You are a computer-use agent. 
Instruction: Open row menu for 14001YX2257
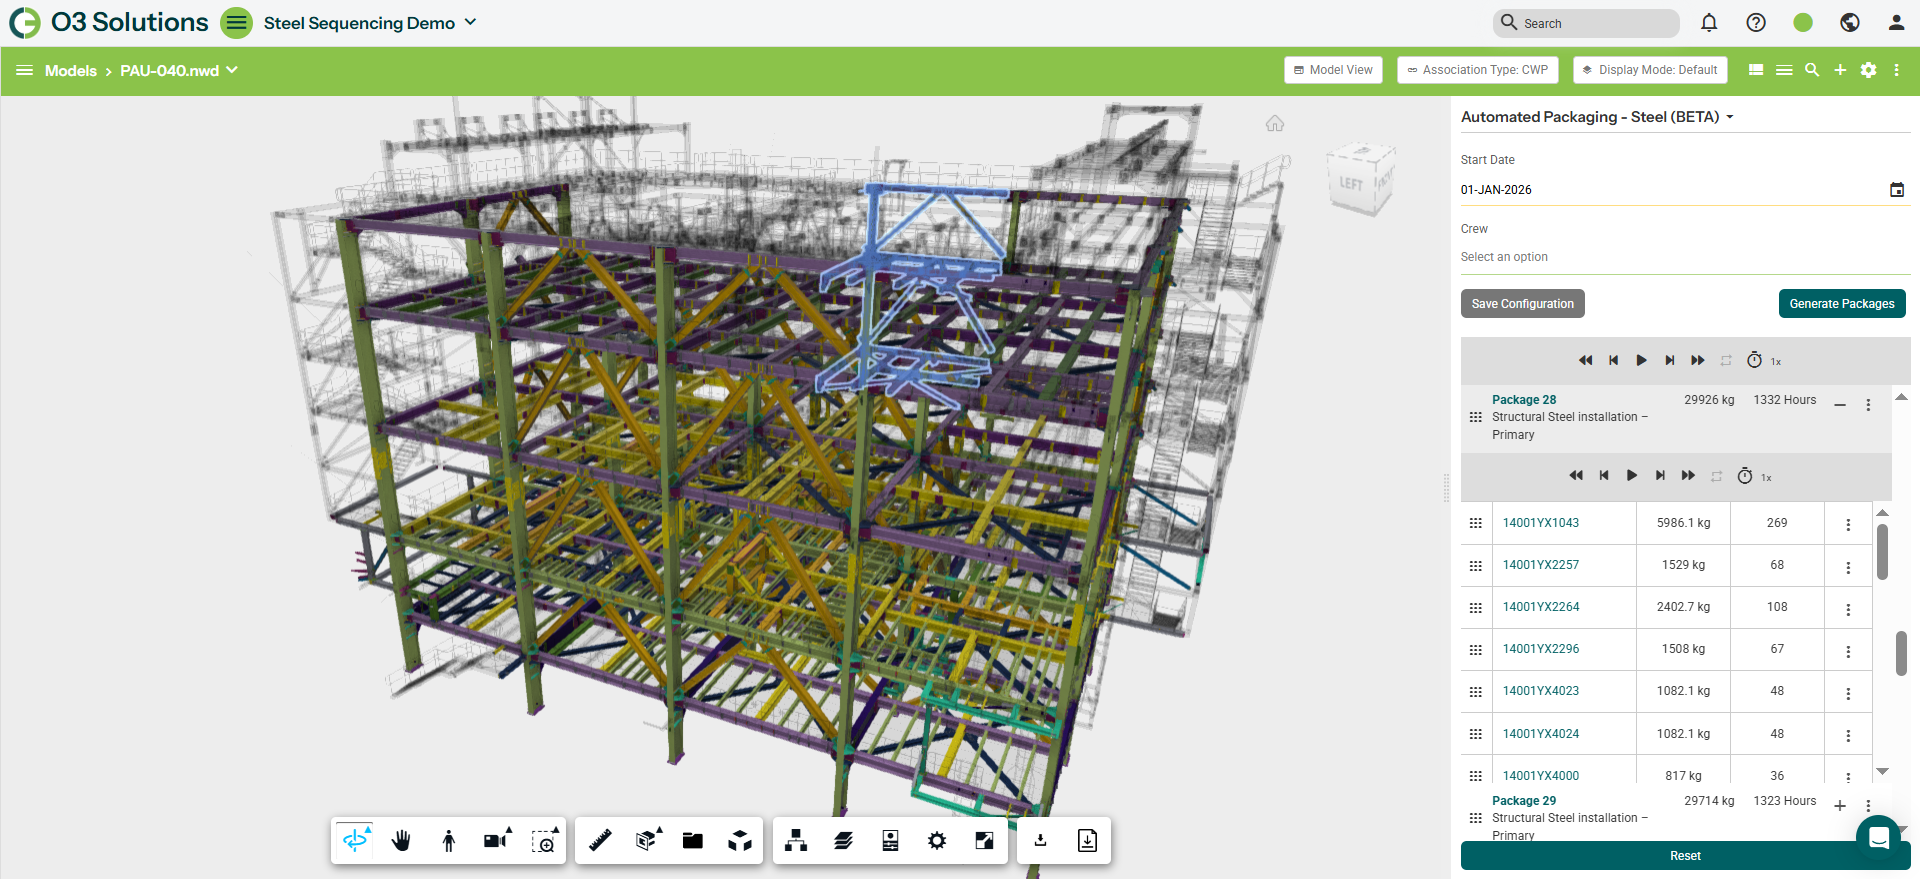[x=1848, y=568]
